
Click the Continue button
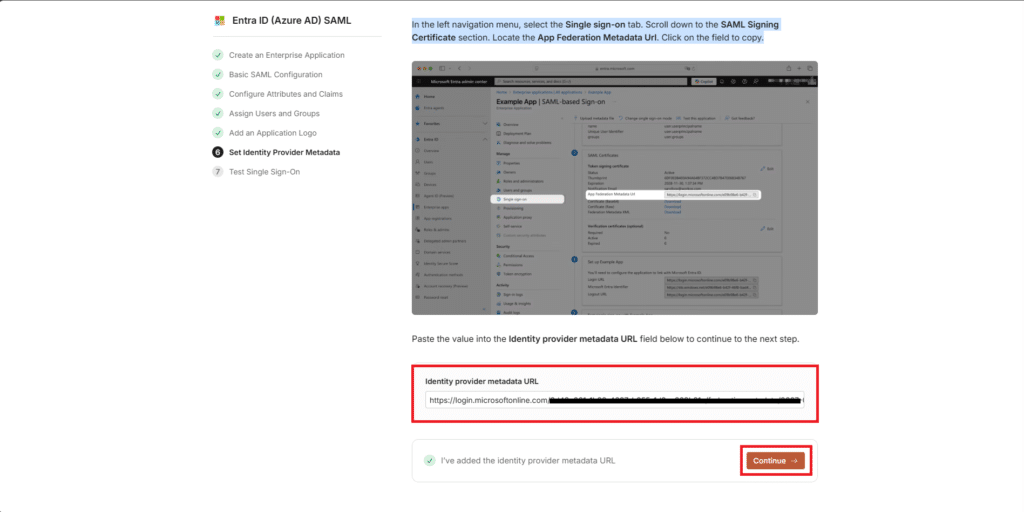[x=776, y=461]
